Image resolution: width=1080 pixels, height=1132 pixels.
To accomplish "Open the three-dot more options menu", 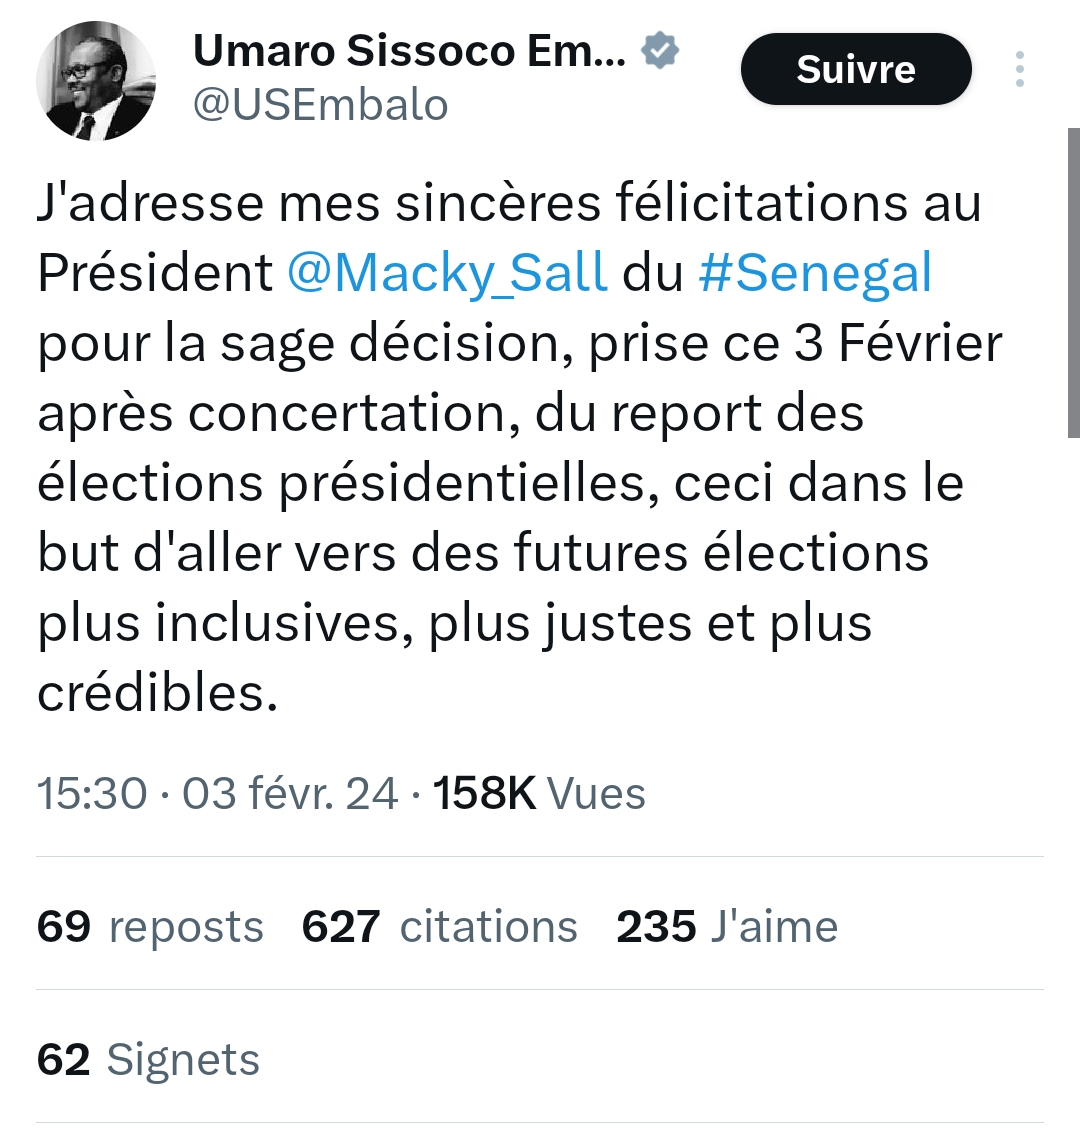I will point(1019,69).
